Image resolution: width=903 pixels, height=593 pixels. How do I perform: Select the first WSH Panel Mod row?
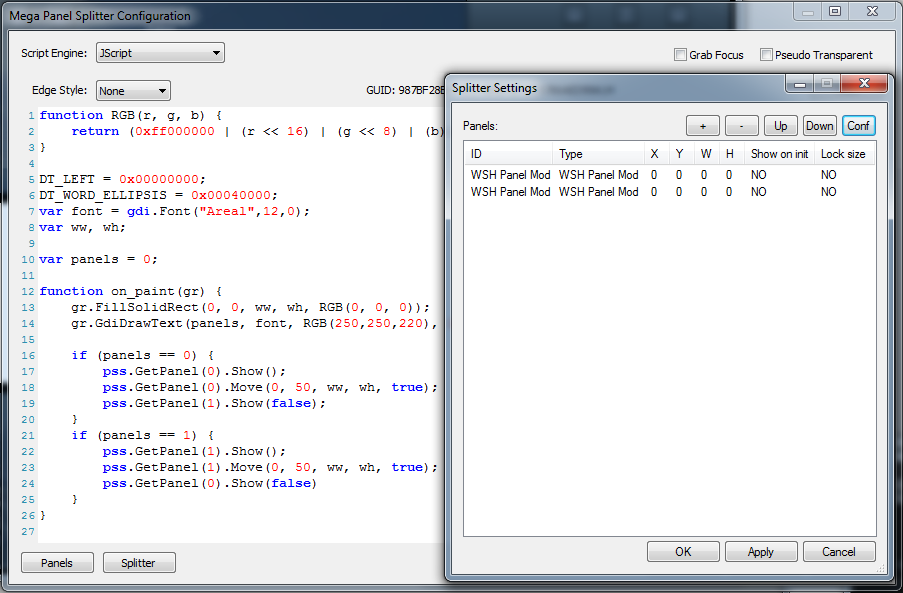coord(510,175)
